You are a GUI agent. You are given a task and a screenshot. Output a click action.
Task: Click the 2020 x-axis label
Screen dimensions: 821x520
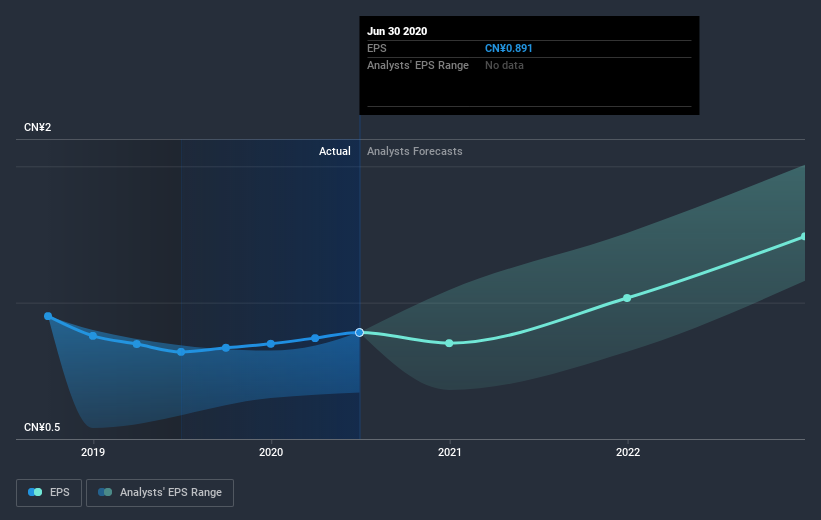(271, 452)
